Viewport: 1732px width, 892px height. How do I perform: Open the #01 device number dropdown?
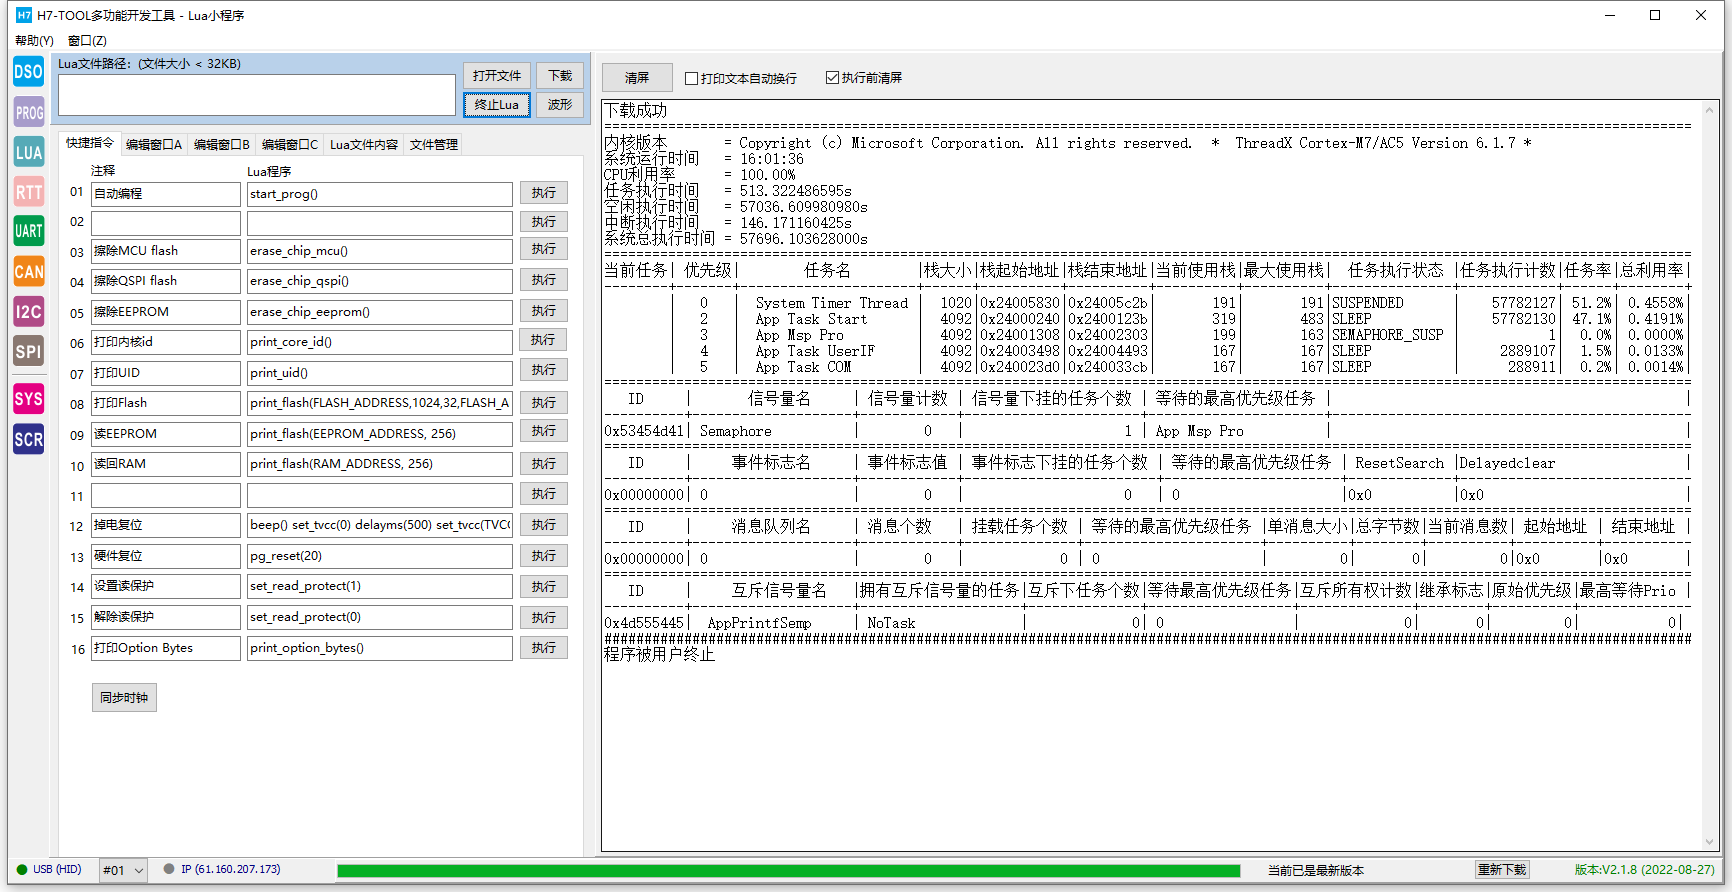pos(123,870)
